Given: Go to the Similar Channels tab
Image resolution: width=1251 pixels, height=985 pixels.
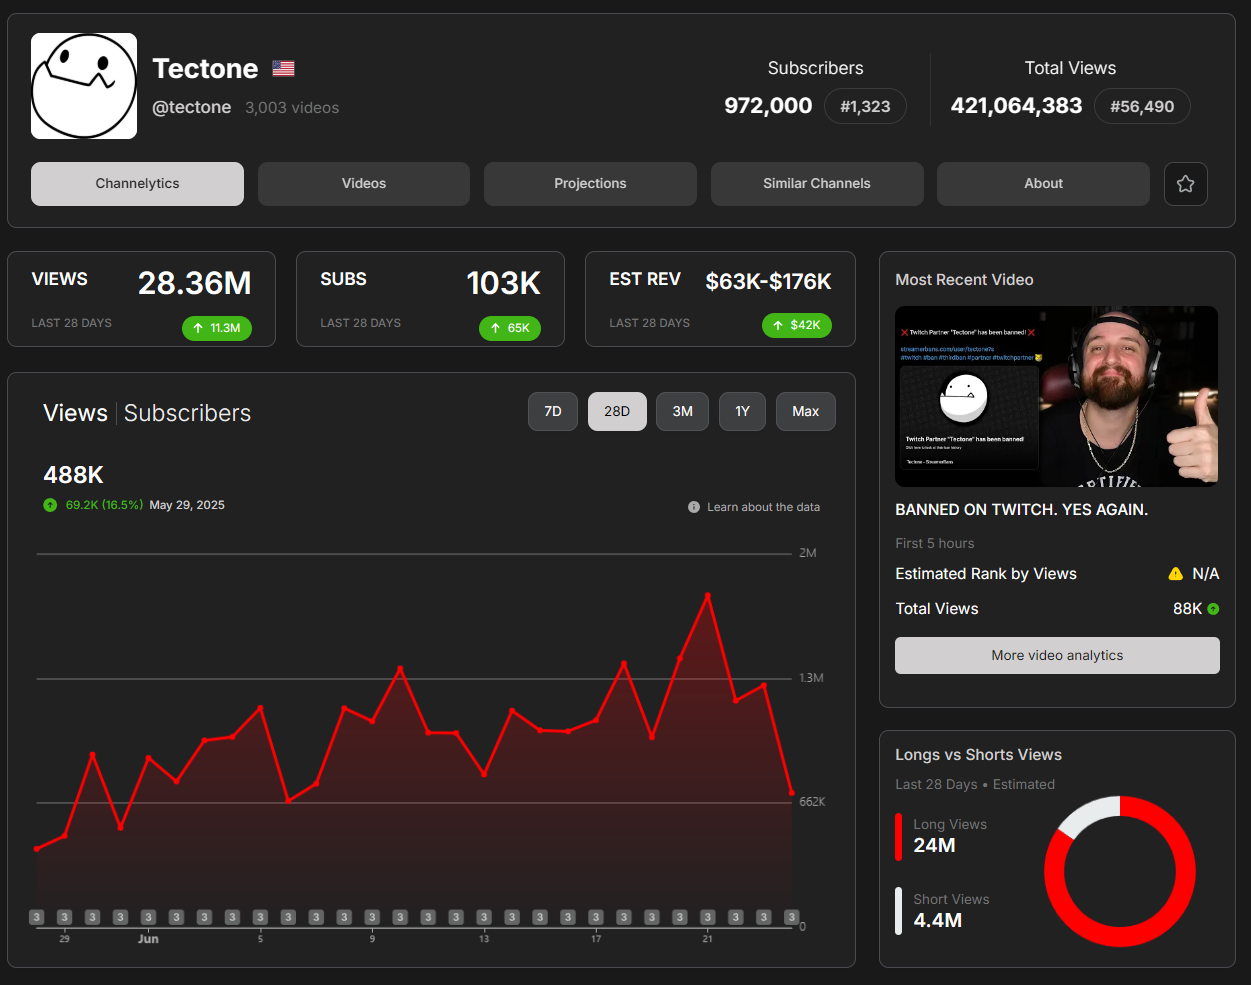Looking at the screenshot, I should 817,184.
